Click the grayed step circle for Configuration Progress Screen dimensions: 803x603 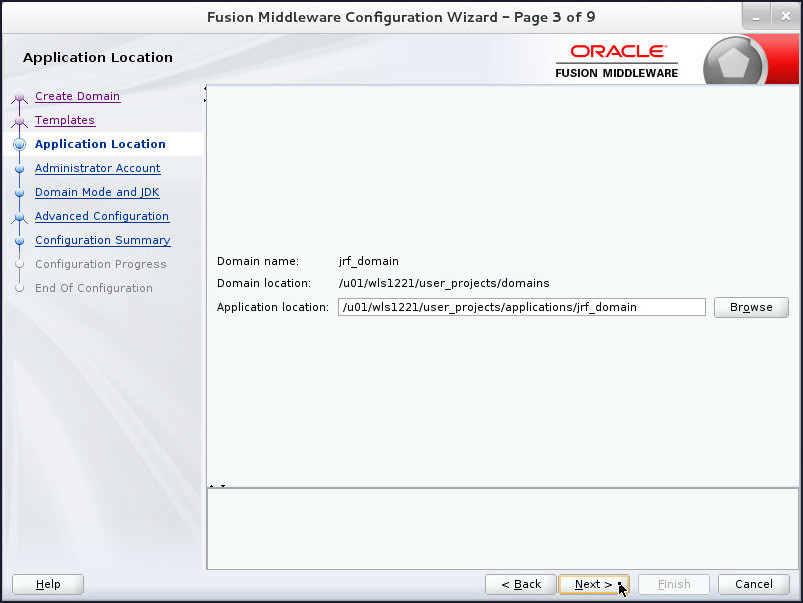click(19, 264)
